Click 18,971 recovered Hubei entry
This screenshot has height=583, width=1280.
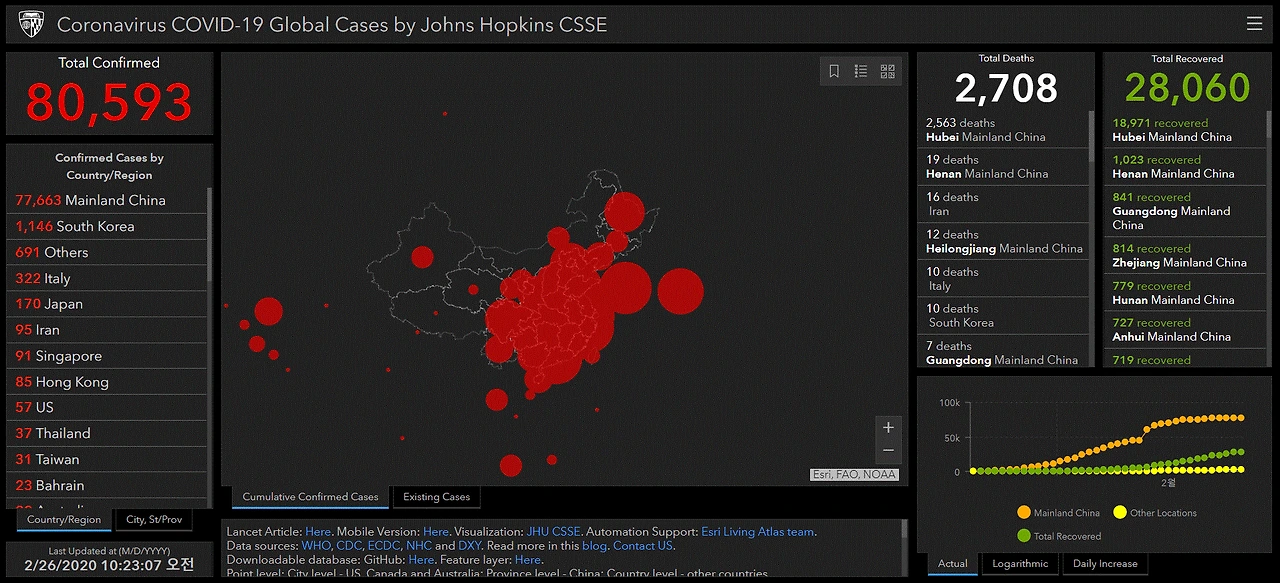[x=1185, y=130]
